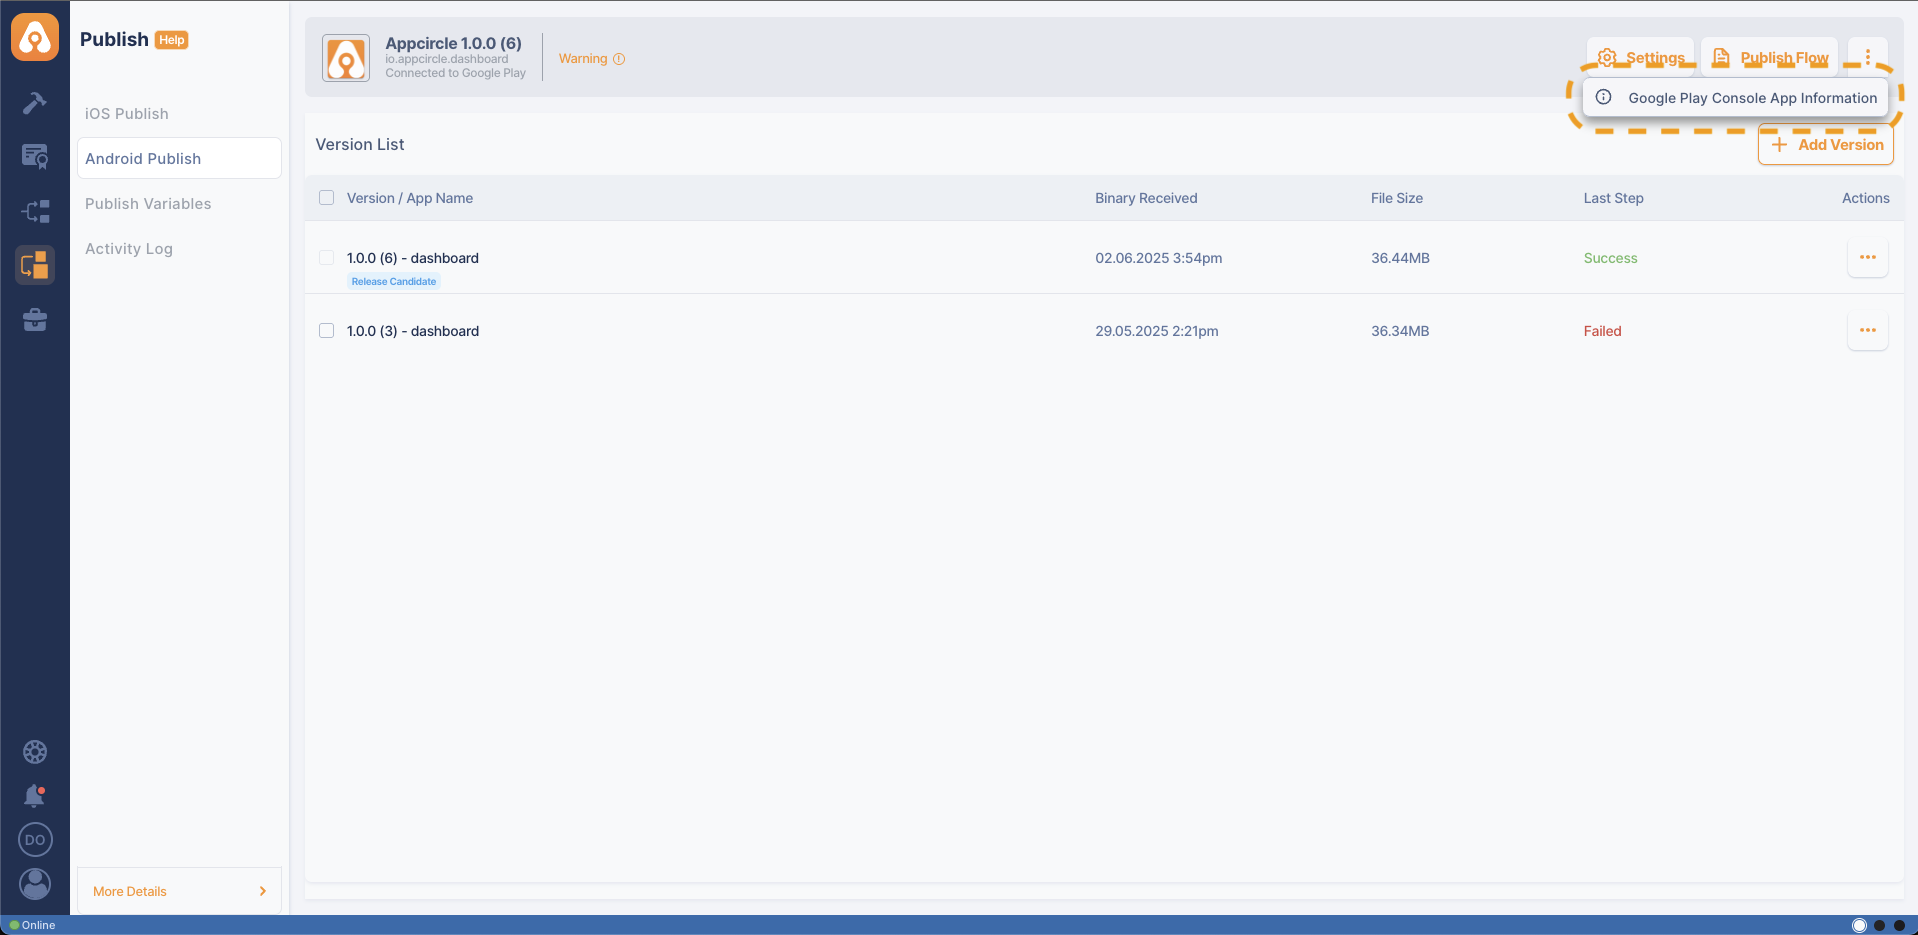The width and height of the screenshot is (1918, 935).
Task: Select the 1.0.0 (3) dashboard checkbox
Action: pyautogui.click(x=326, y=331)
